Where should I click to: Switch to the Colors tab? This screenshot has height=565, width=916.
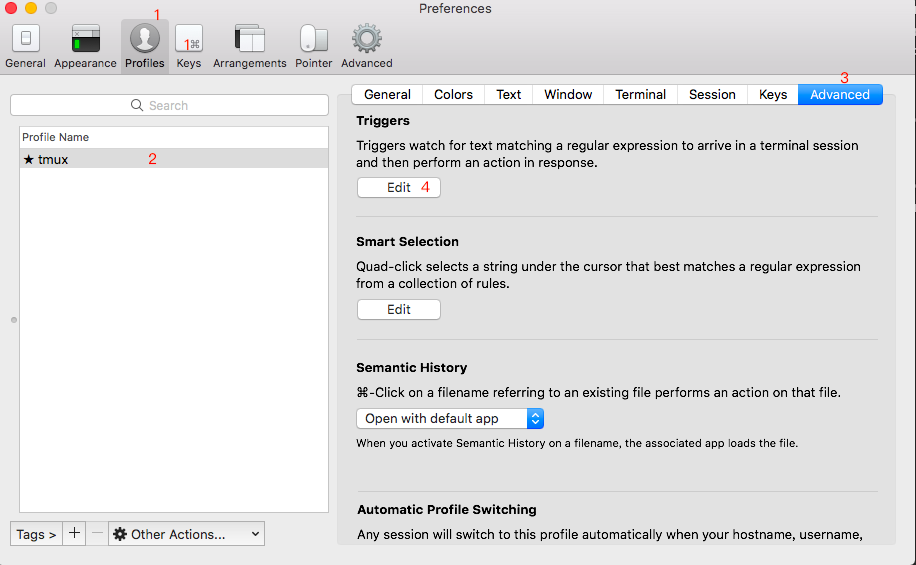click(x=453, y=95)
